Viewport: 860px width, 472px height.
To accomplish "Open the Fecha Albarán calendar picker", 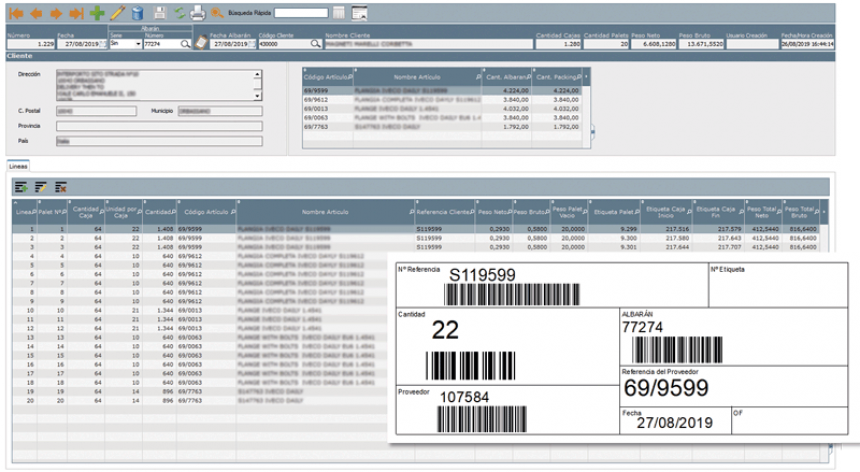I will tap(252, 44).
